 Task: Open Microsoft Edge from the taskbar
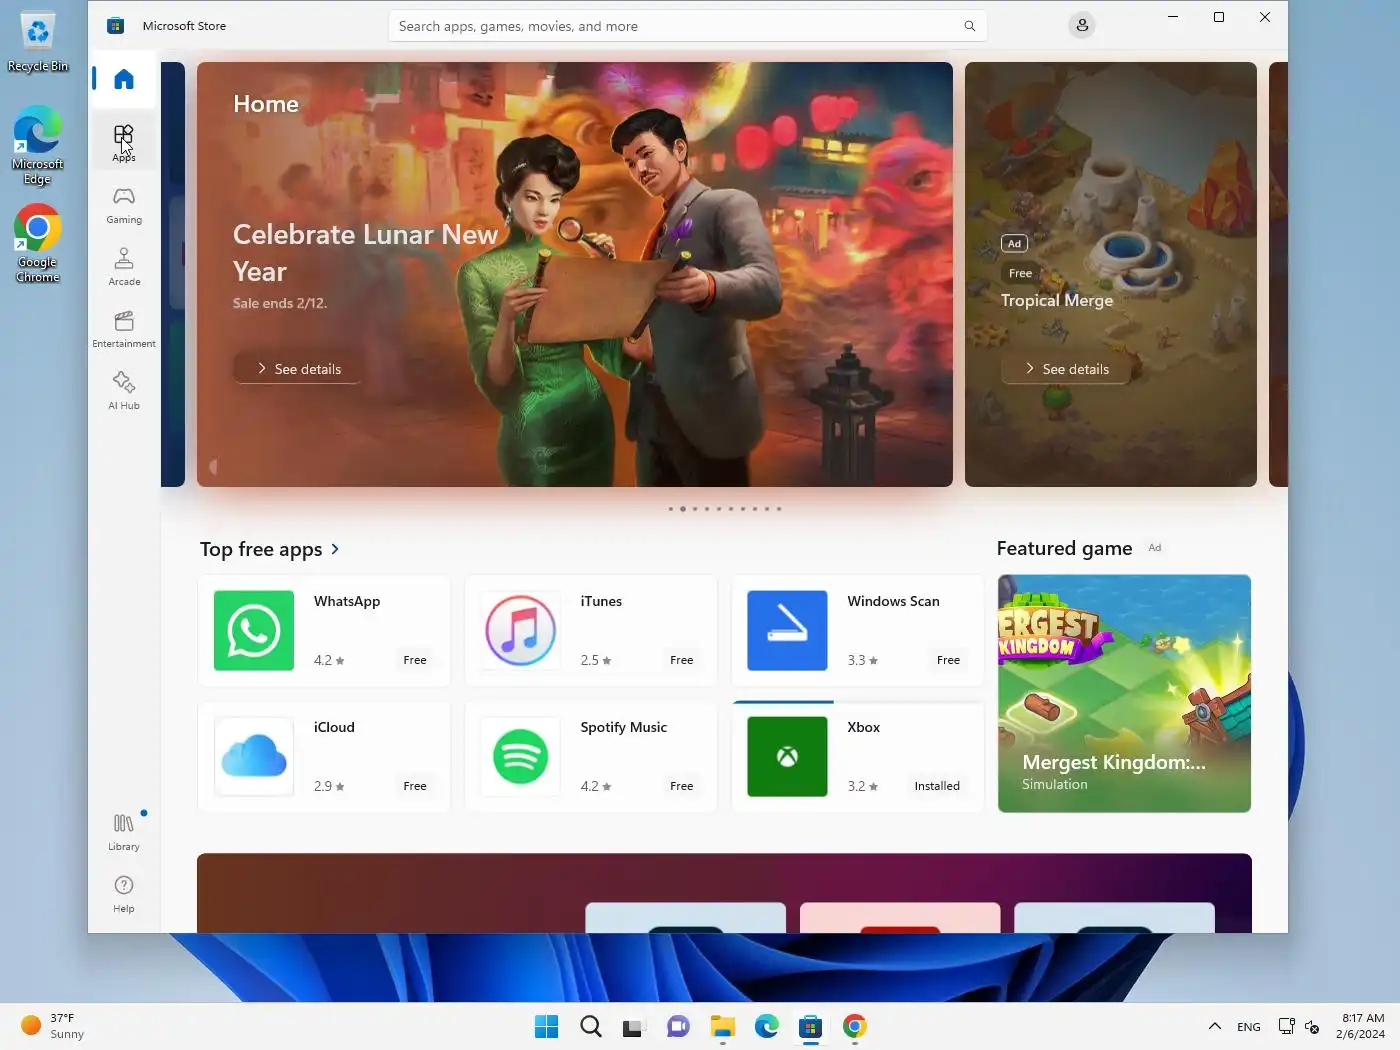coord(767,1026)
